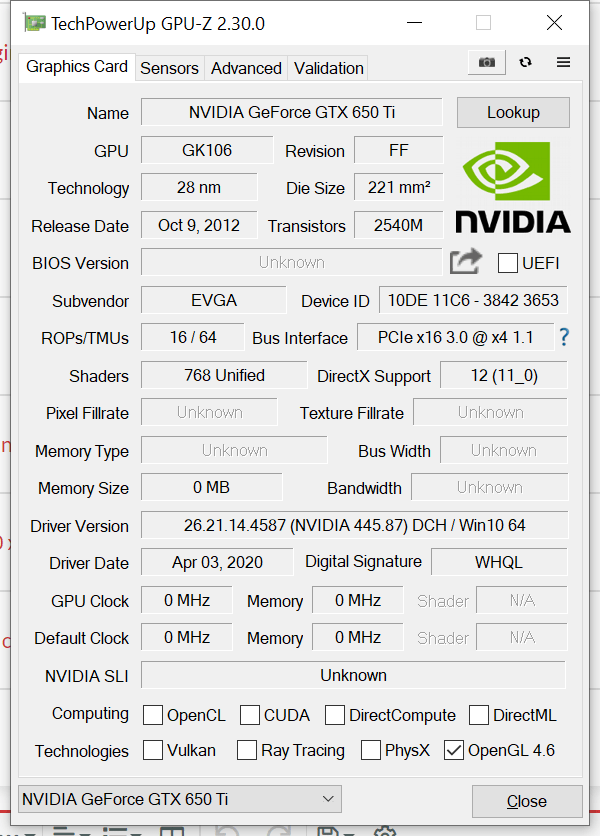Switch to the Sensors tab
The height and width of the screenshot is (836, 600).
tap(169, 68)
